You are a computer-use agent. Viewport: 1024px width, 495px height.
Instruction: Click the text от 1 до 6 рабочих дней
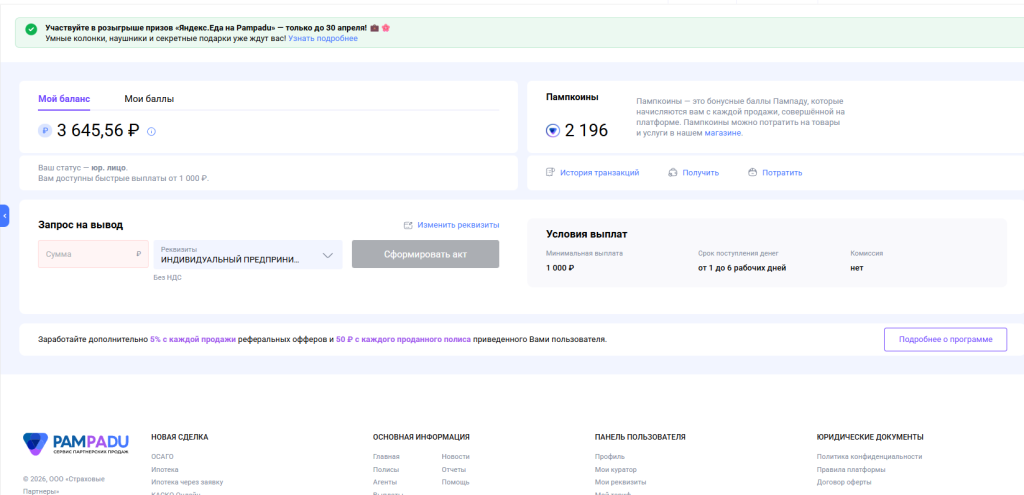742,268
